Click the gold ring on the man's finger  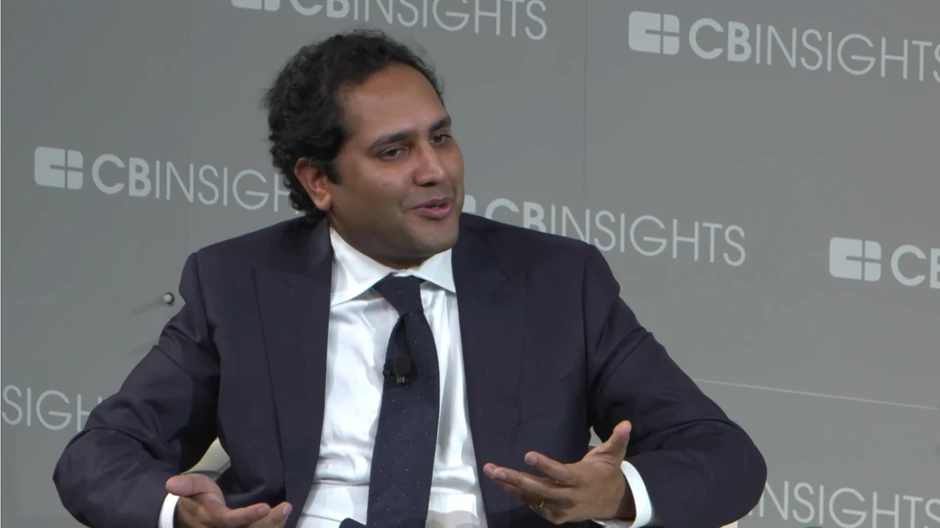click(540, 505)
